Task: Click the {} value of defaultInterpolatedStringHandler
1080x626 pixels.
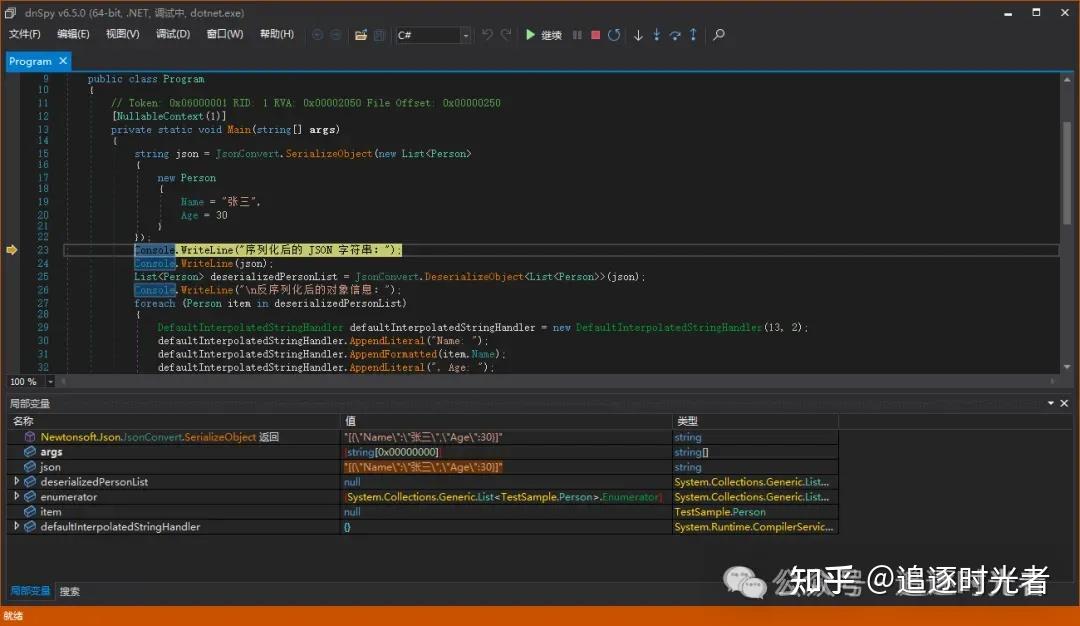Action: point(347,527)
